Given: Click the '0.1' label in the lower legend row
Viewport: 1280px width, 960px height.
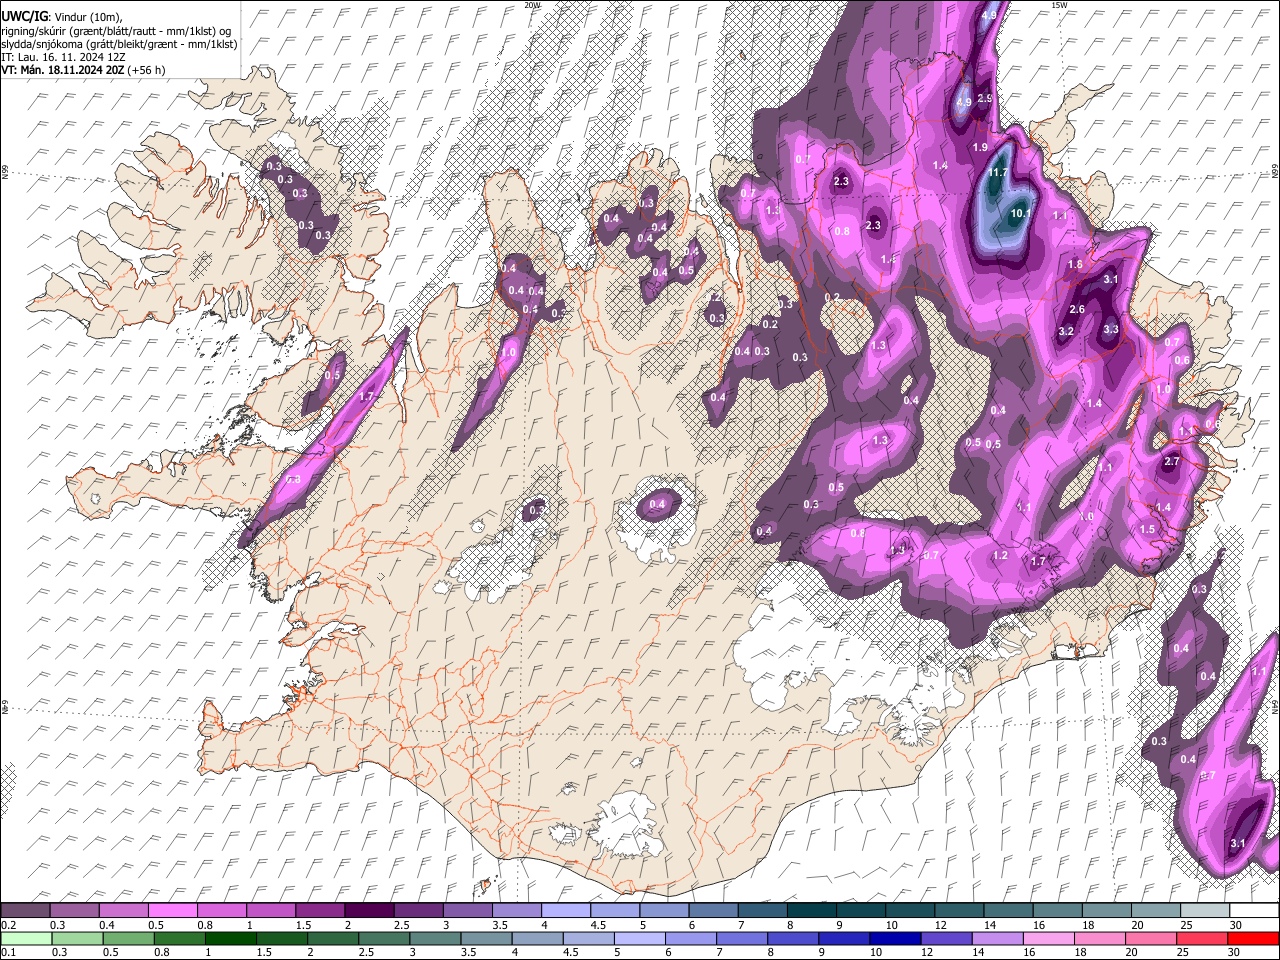Looking at the screenshot, I should tap(8, 952).
